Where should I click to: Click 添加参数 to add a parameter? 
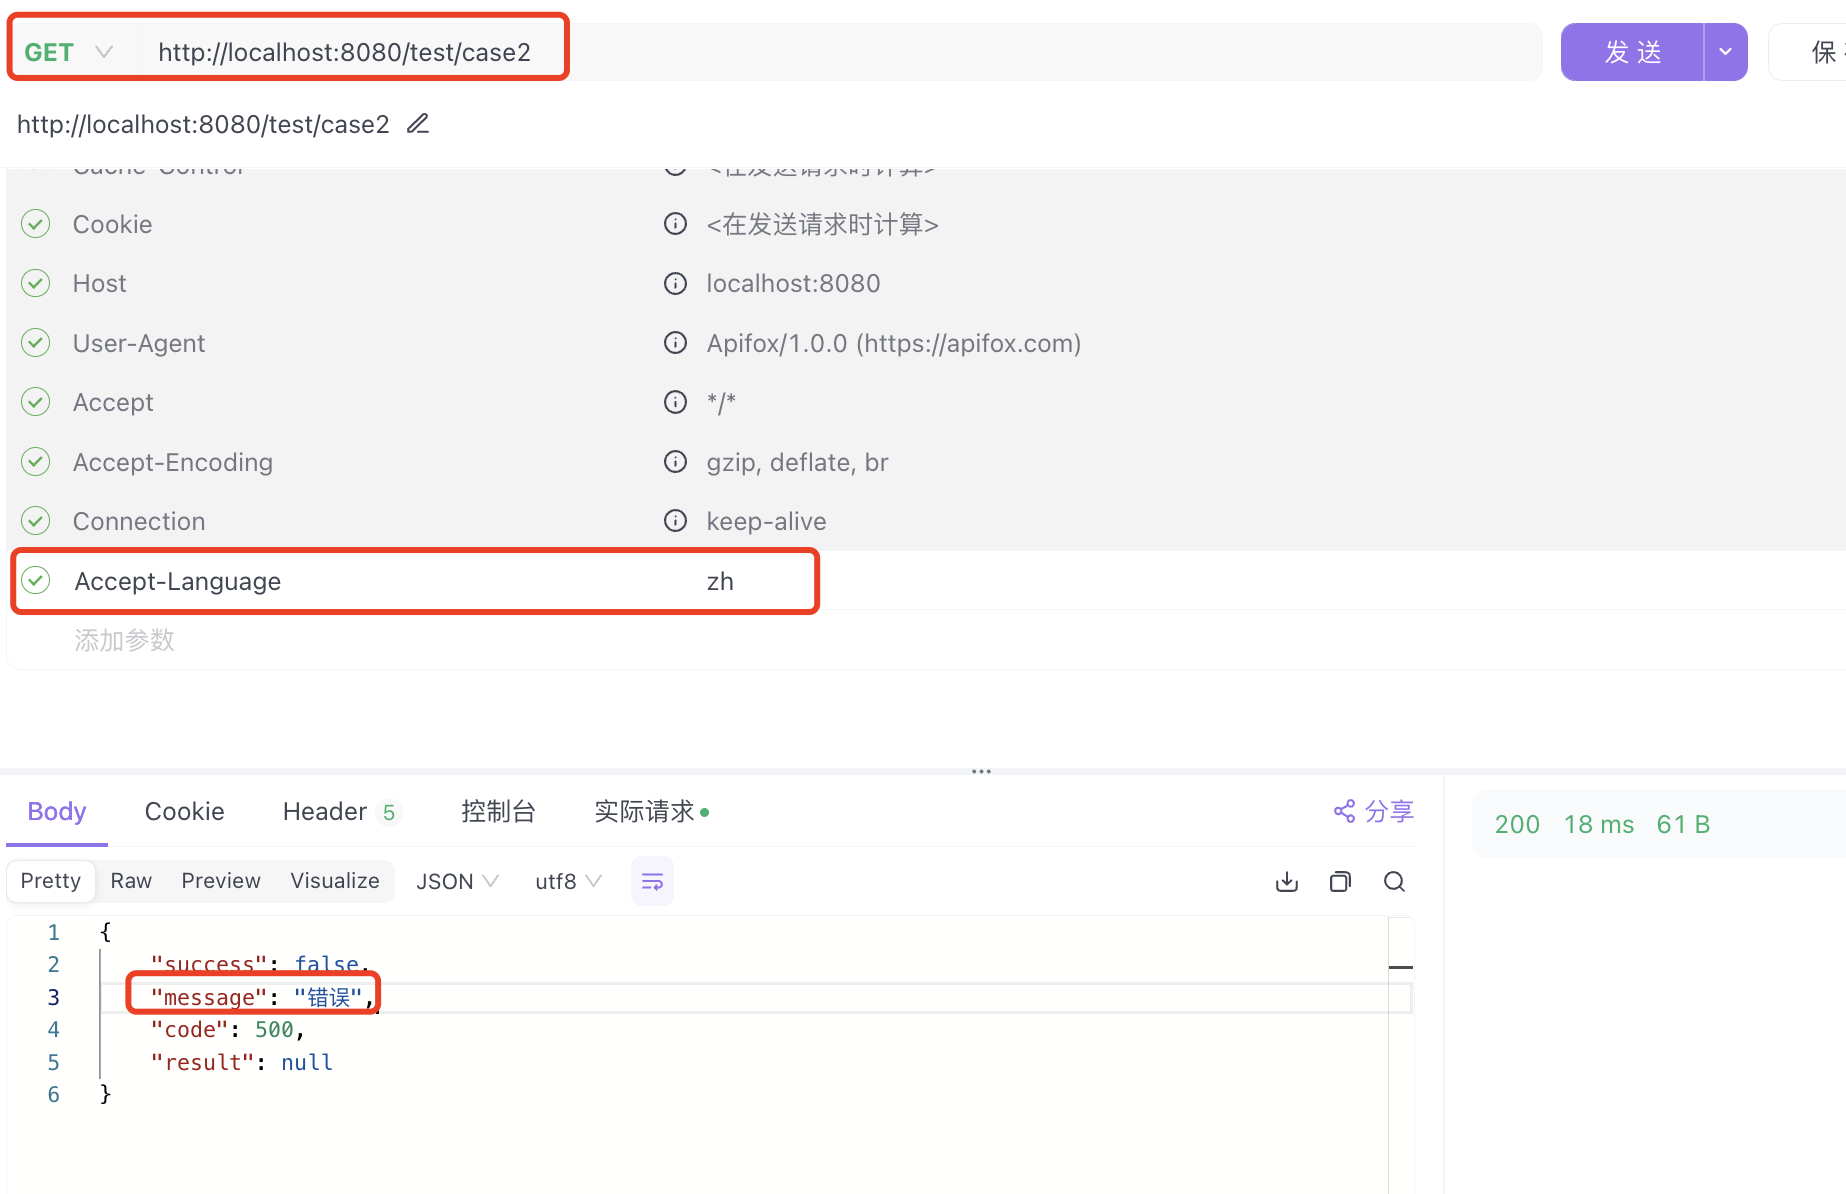coord(124,640)
